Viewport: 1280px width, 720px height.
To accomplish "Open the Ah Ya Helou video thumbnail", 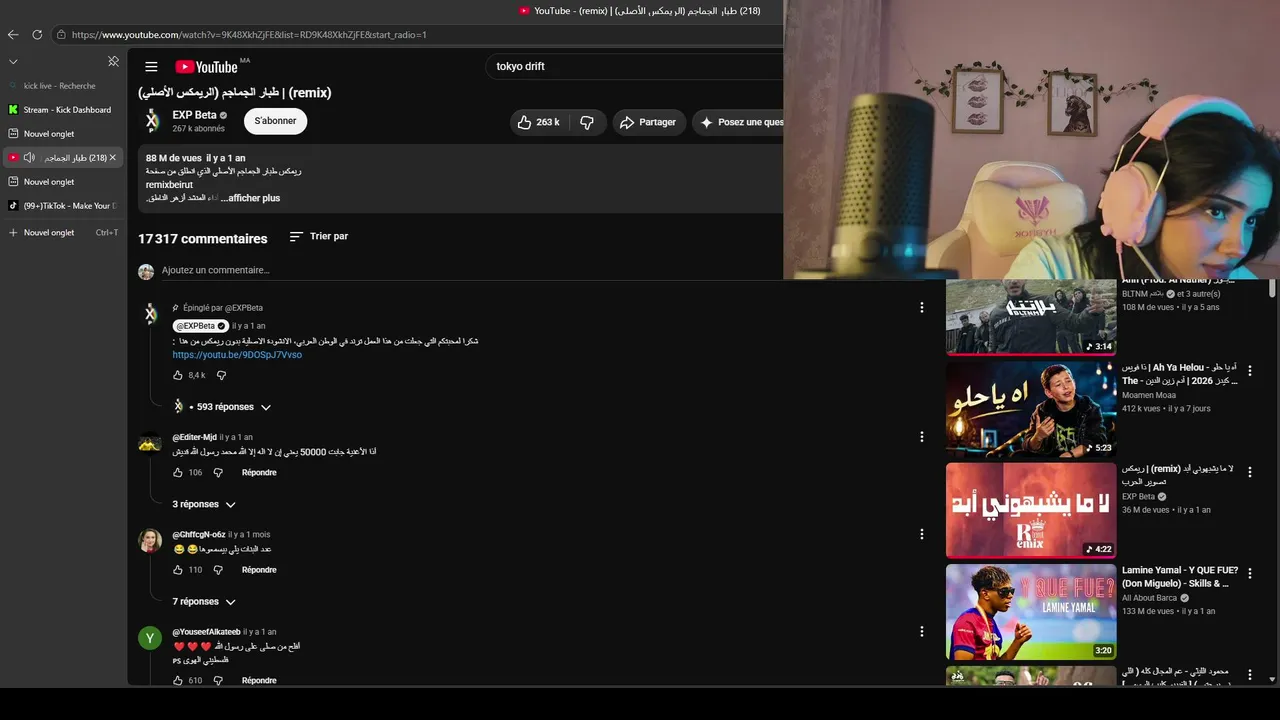I will [1031, 409].
